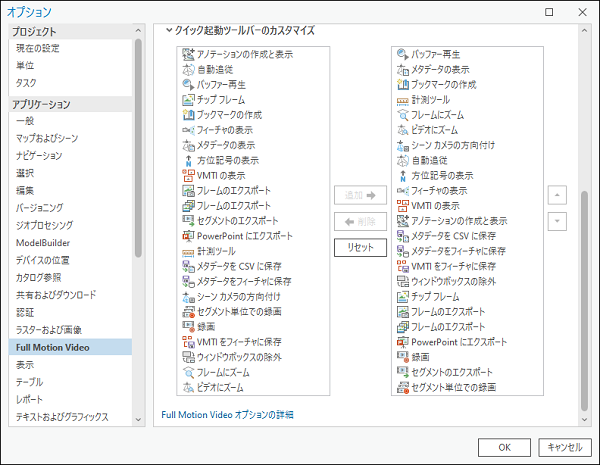This screenshot has height=465, width=600.
Task: Click the ブックマークの作成 icon in right list
Action: 403,85
